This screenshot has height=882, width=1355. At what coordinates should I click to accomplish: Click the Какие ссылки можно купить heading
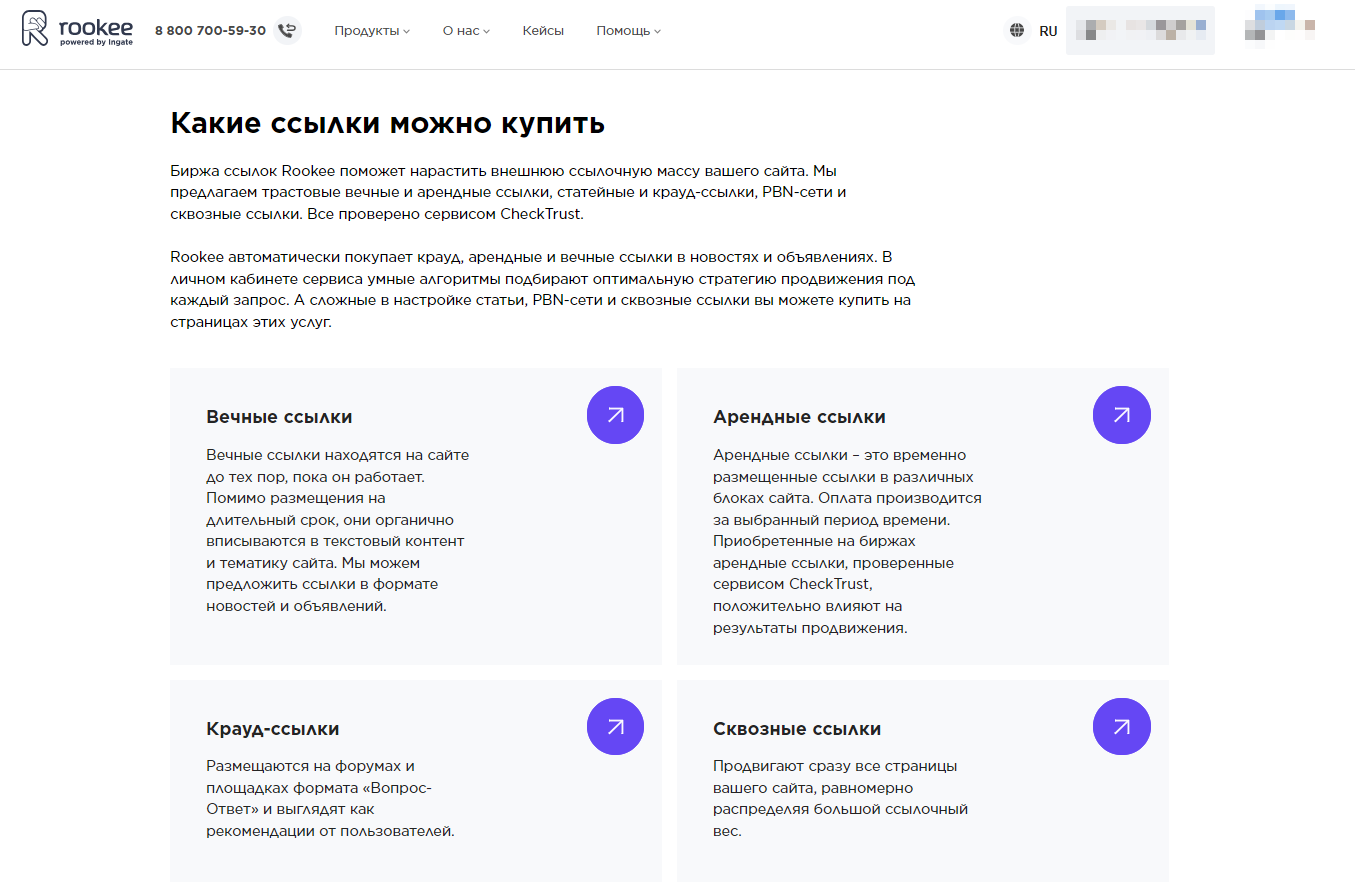(x=387, y=124)
